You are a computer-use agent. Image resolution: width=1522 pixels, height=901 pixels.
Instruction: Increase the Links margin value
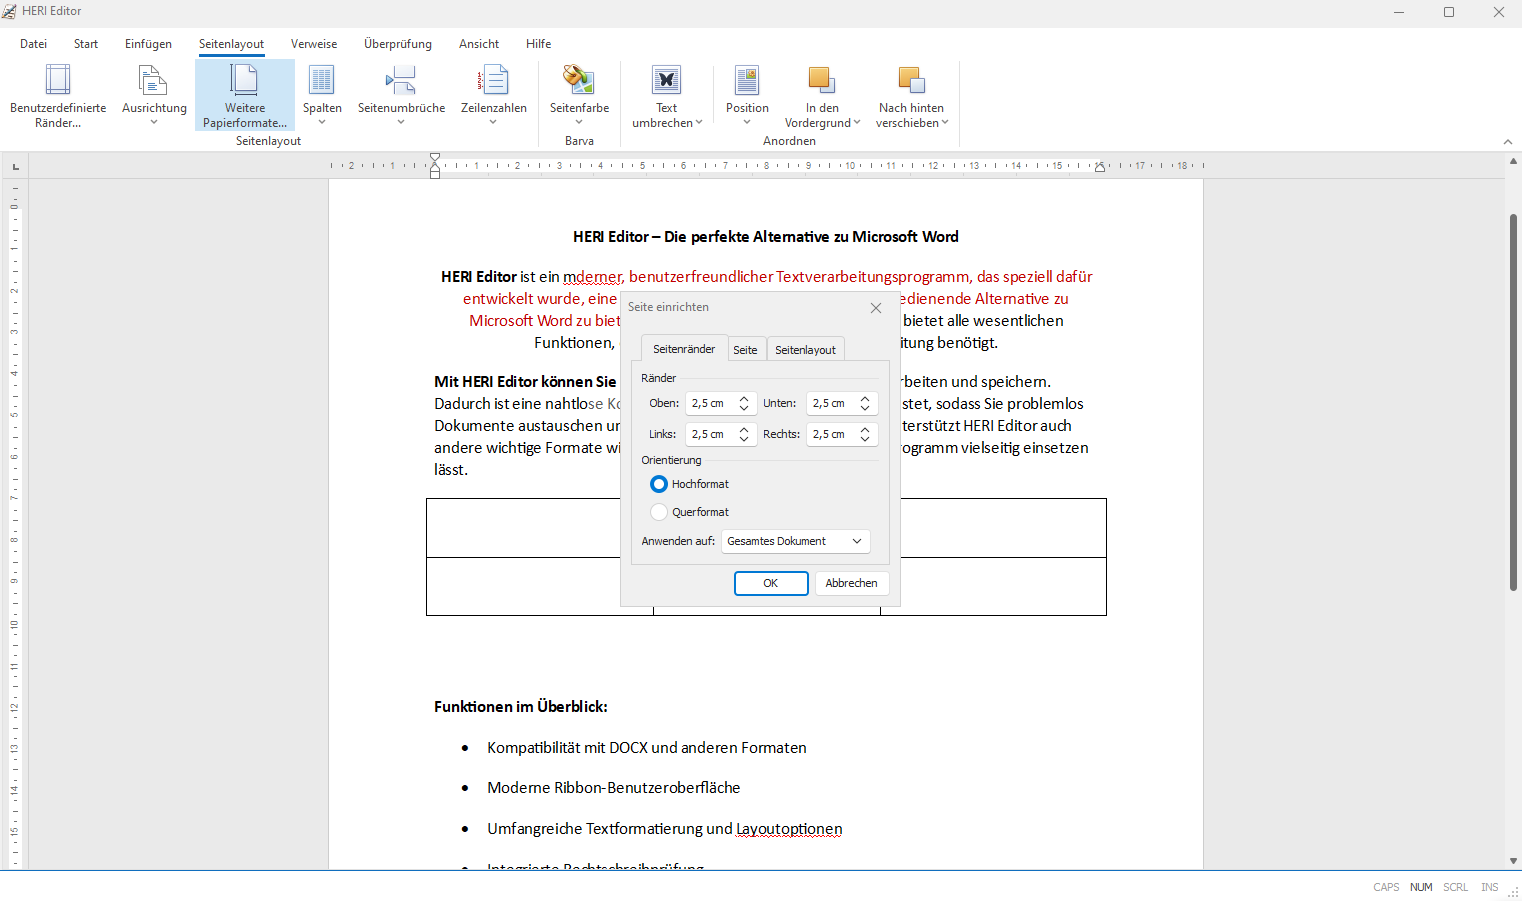744,429
